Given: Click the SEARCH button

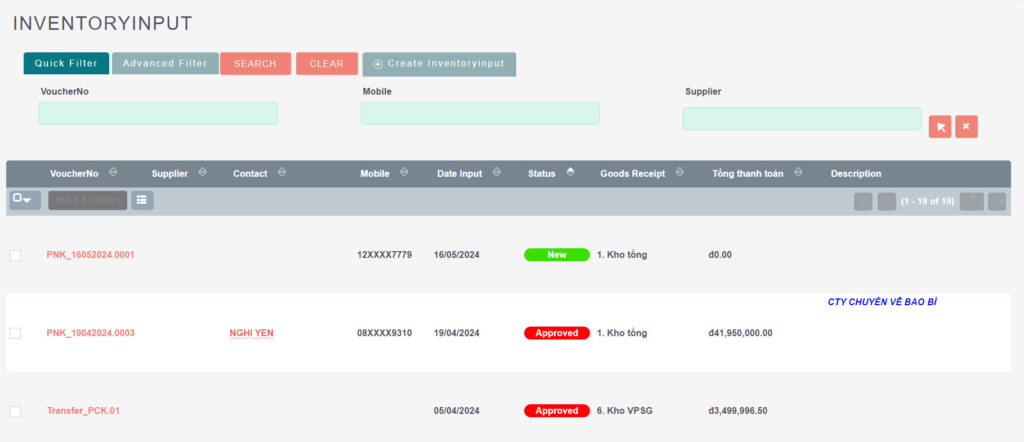Looking at the screenshot, I should (x=255, y=64).
